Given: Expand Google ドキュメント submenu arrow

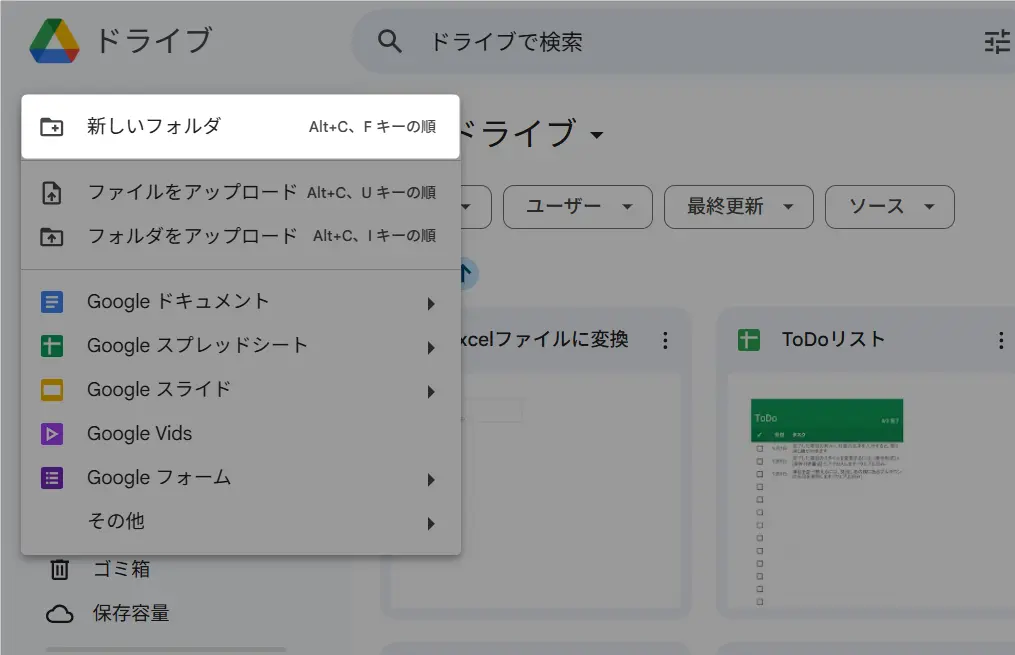Looking at the screenshot, I should point(431,303).
